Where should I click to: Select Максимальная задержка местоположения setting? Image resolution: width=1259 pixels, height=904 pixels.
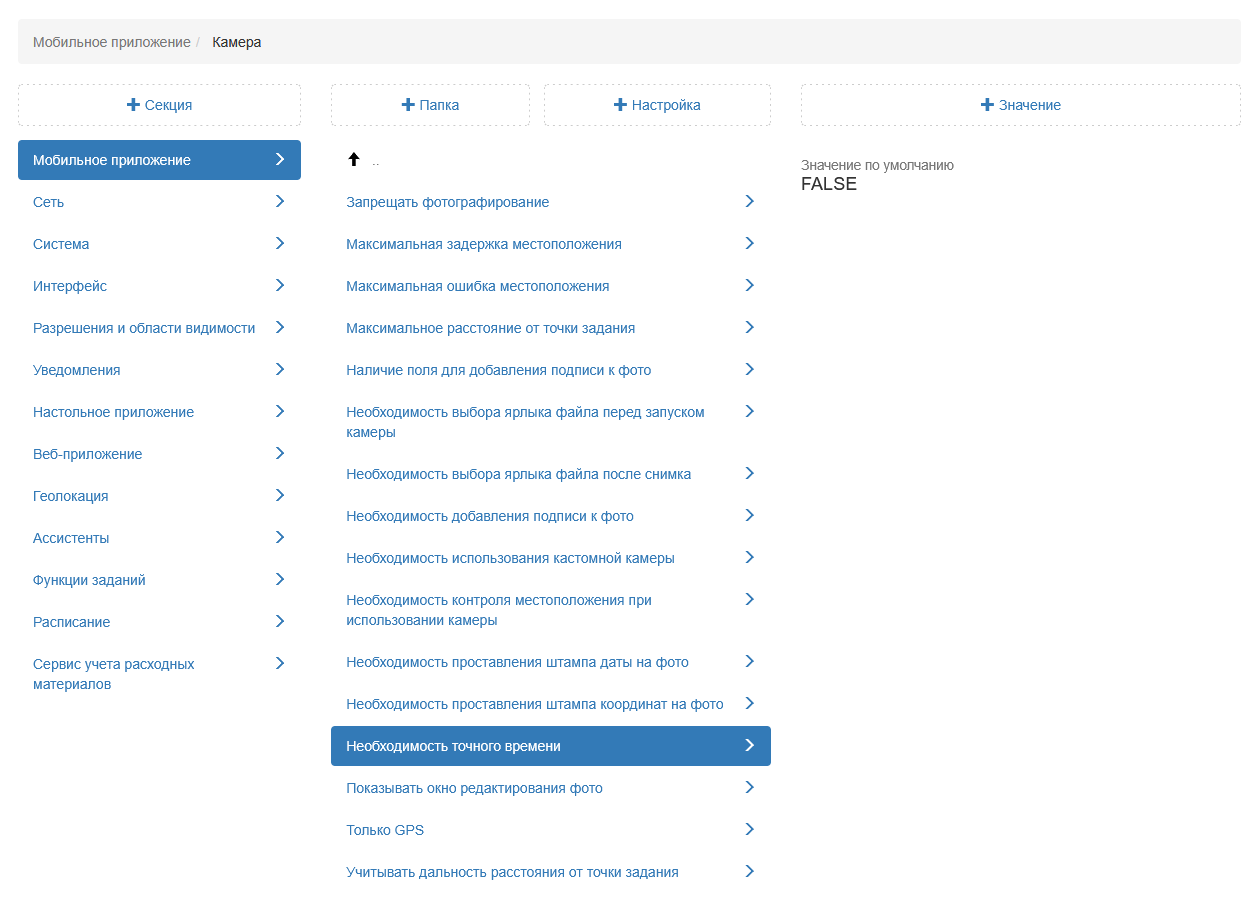pyautogui.click(x=483, y=244)
